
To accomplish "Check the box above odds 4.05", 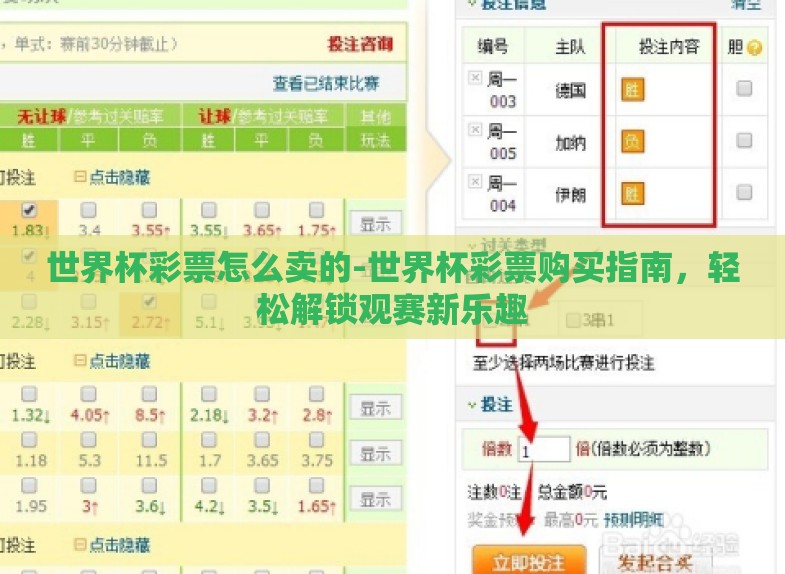I will click(x=89, y=394).
